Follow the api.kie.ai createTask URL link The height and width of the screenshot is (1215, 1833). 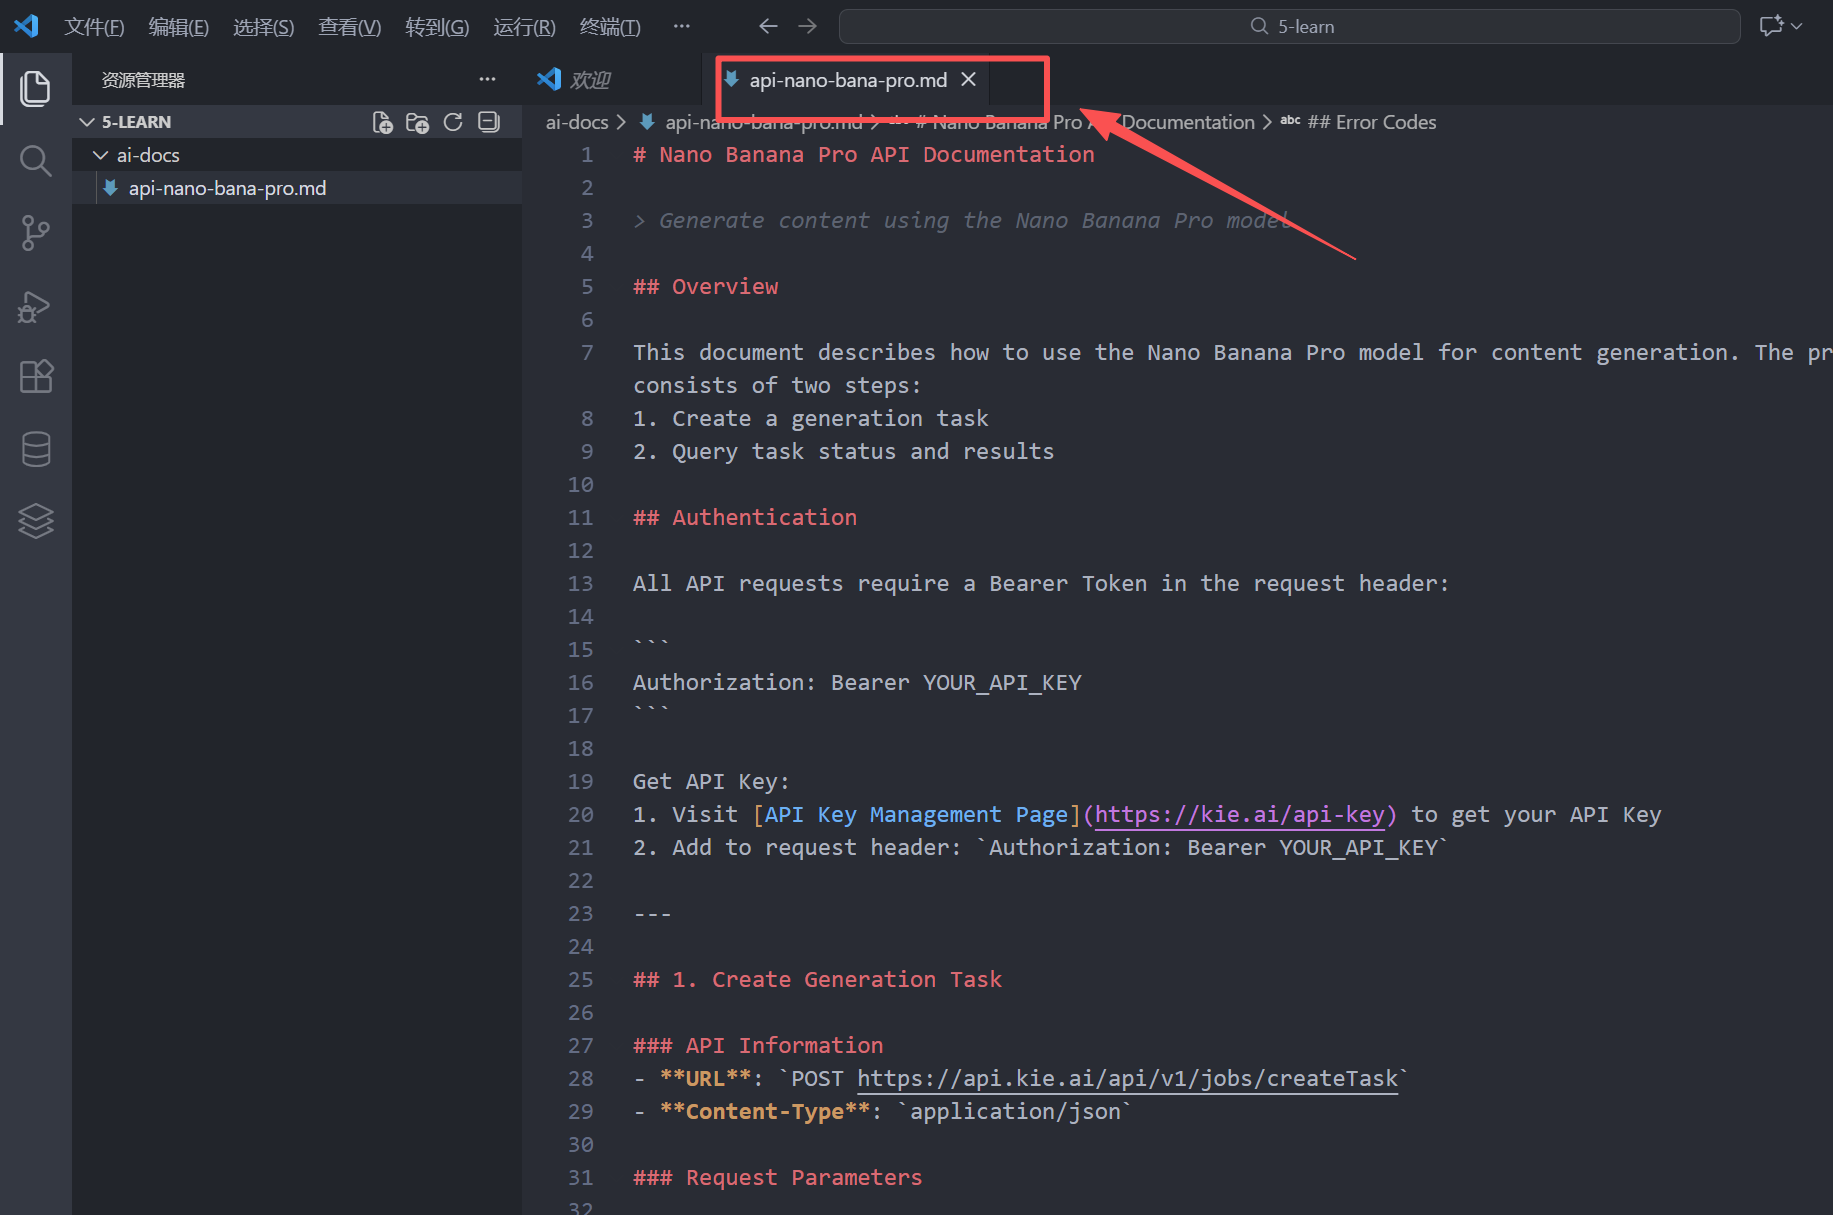[1128, 1079]
